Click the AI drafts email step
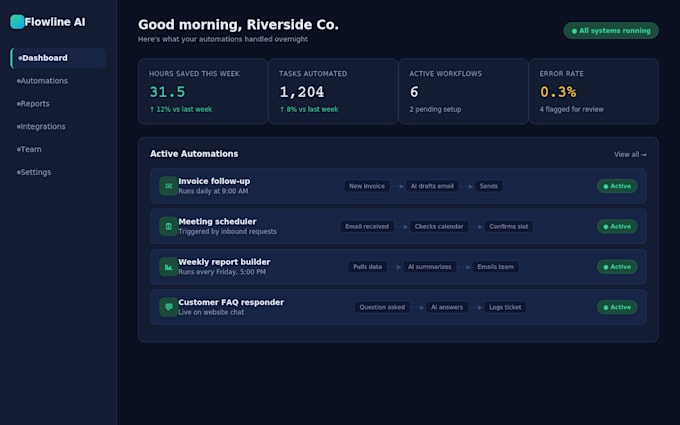Viewport: 680px width, 425px height. pos(432,186)
